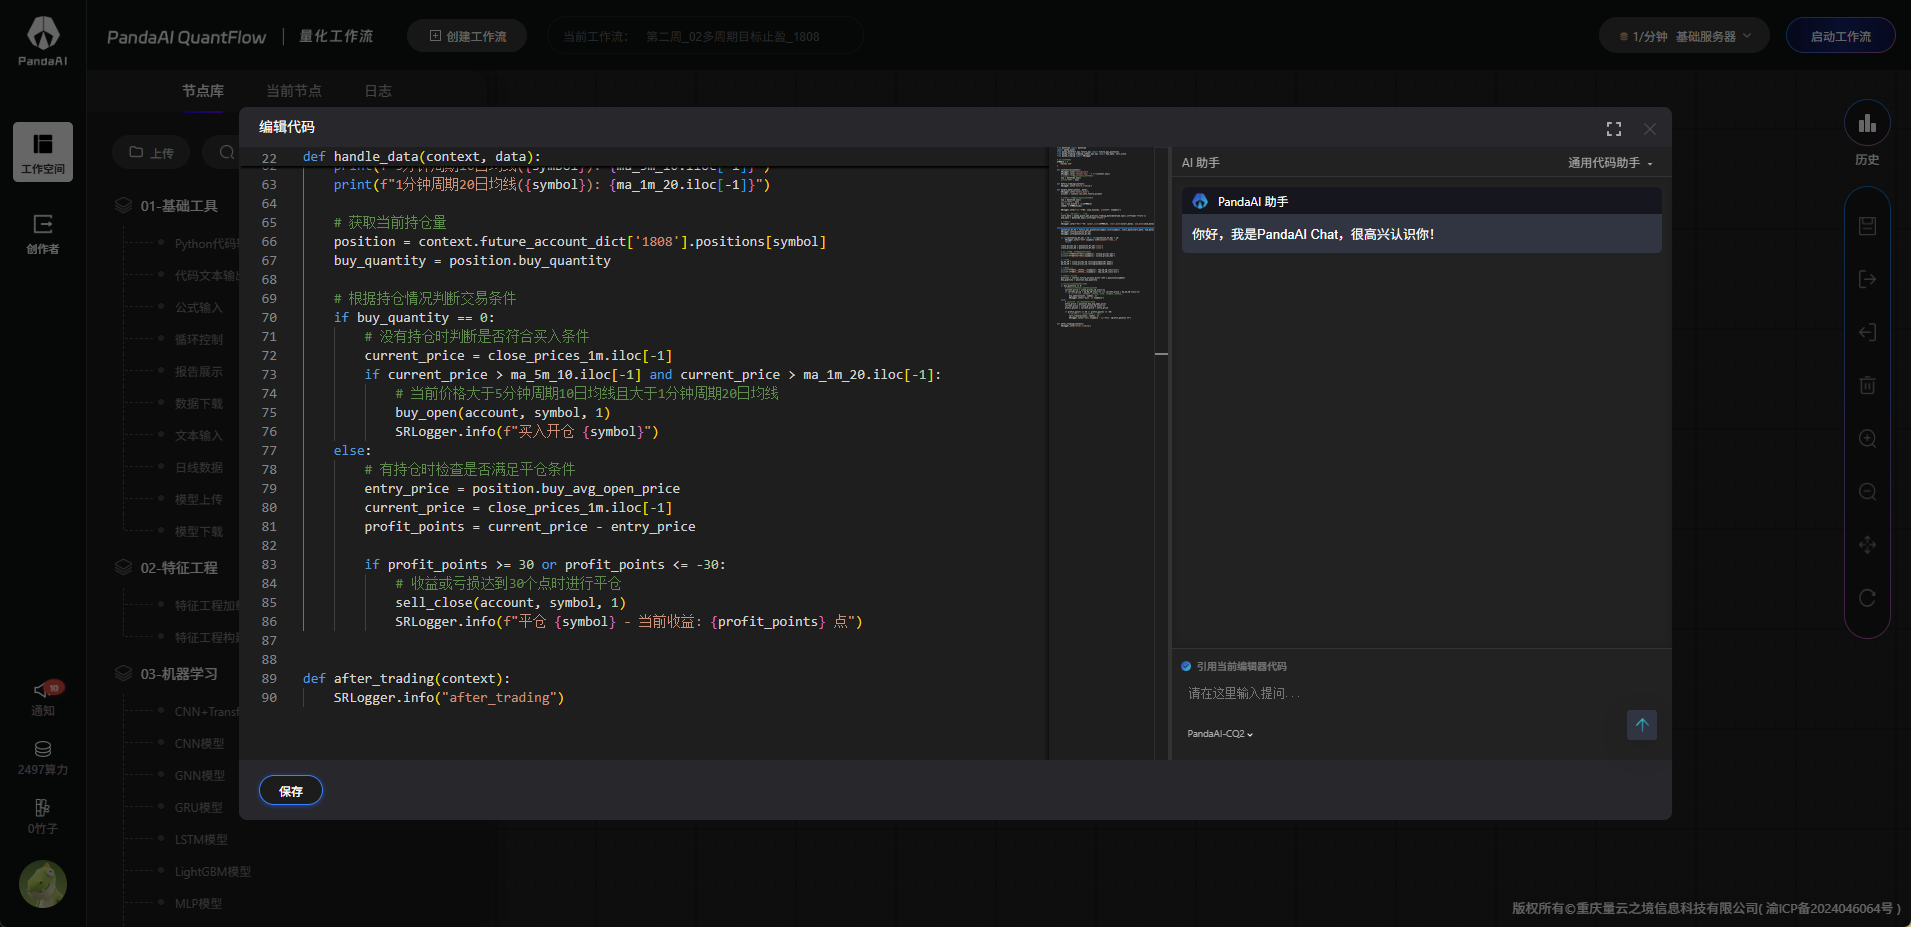Screen dimensions: 1911x927
Task: Click the 启动工作流 button
Action: [1840, 36]
